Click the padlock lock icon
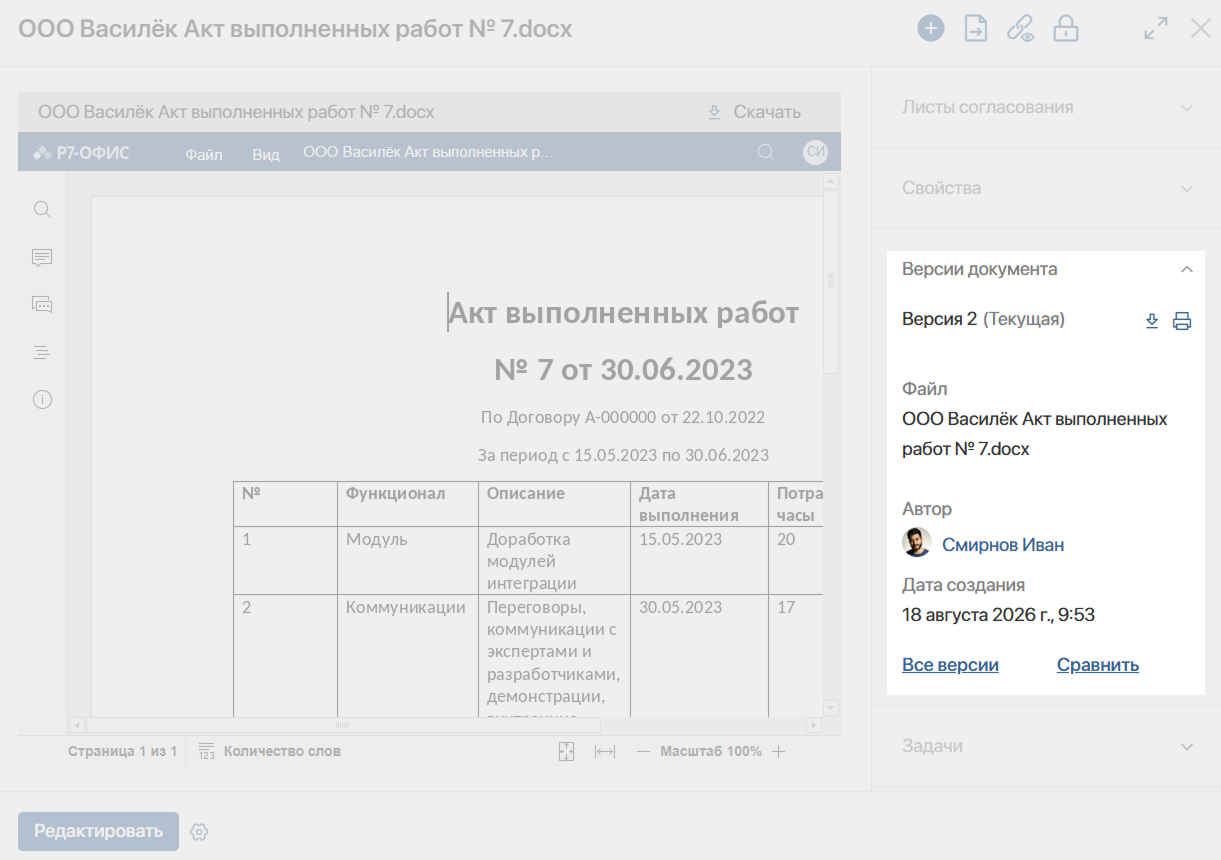 1066,28
